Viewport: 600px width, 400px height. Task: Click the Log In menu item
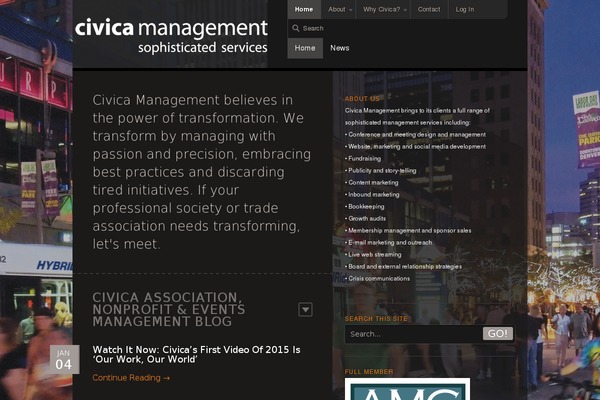tap(465, 9)
